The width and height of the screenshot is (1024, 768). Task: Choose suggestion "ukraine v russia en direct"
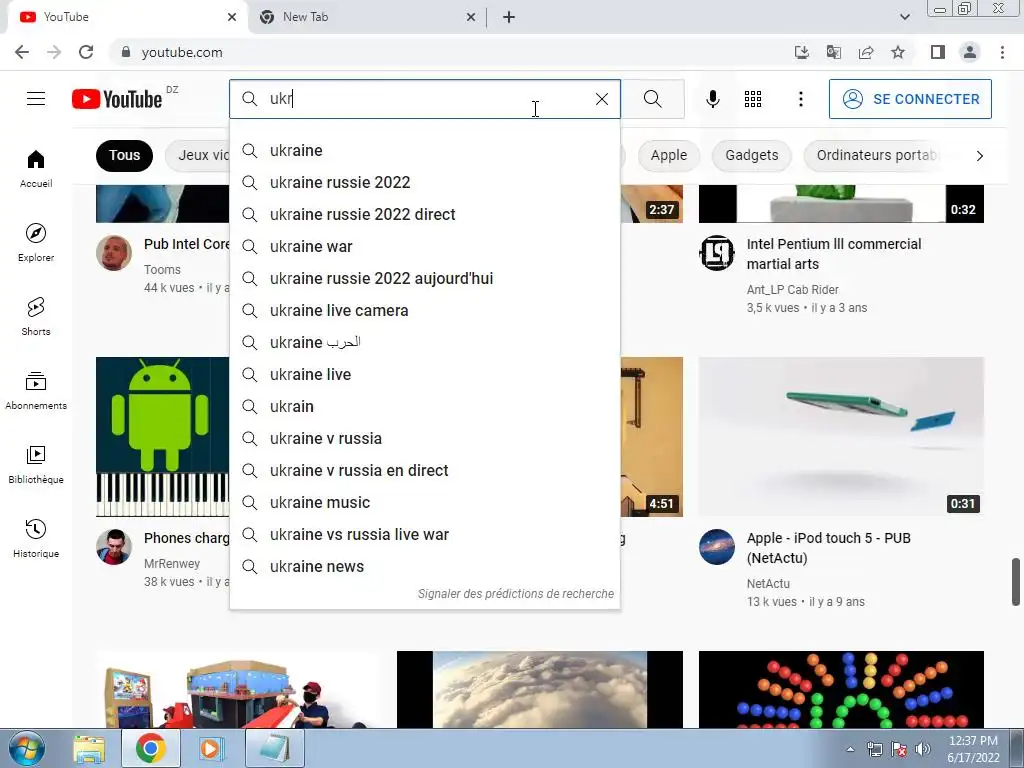click(x=424, y=470)
